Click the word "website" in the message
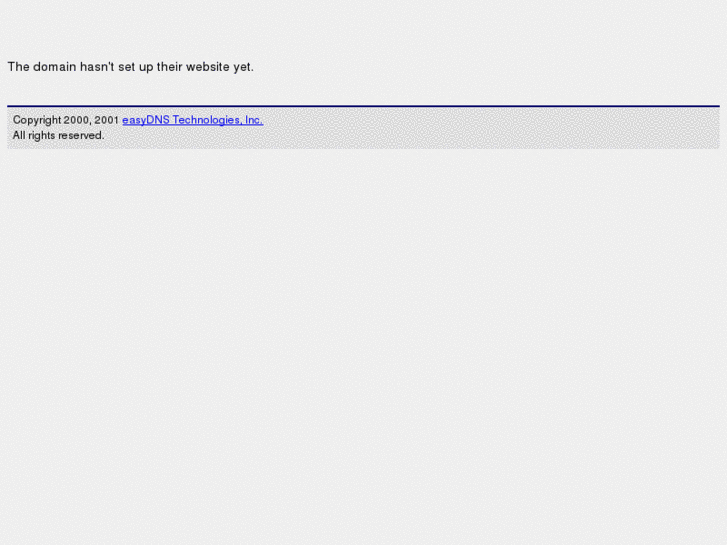The height and width of the screenshot is (545, 727). point(208,67)
